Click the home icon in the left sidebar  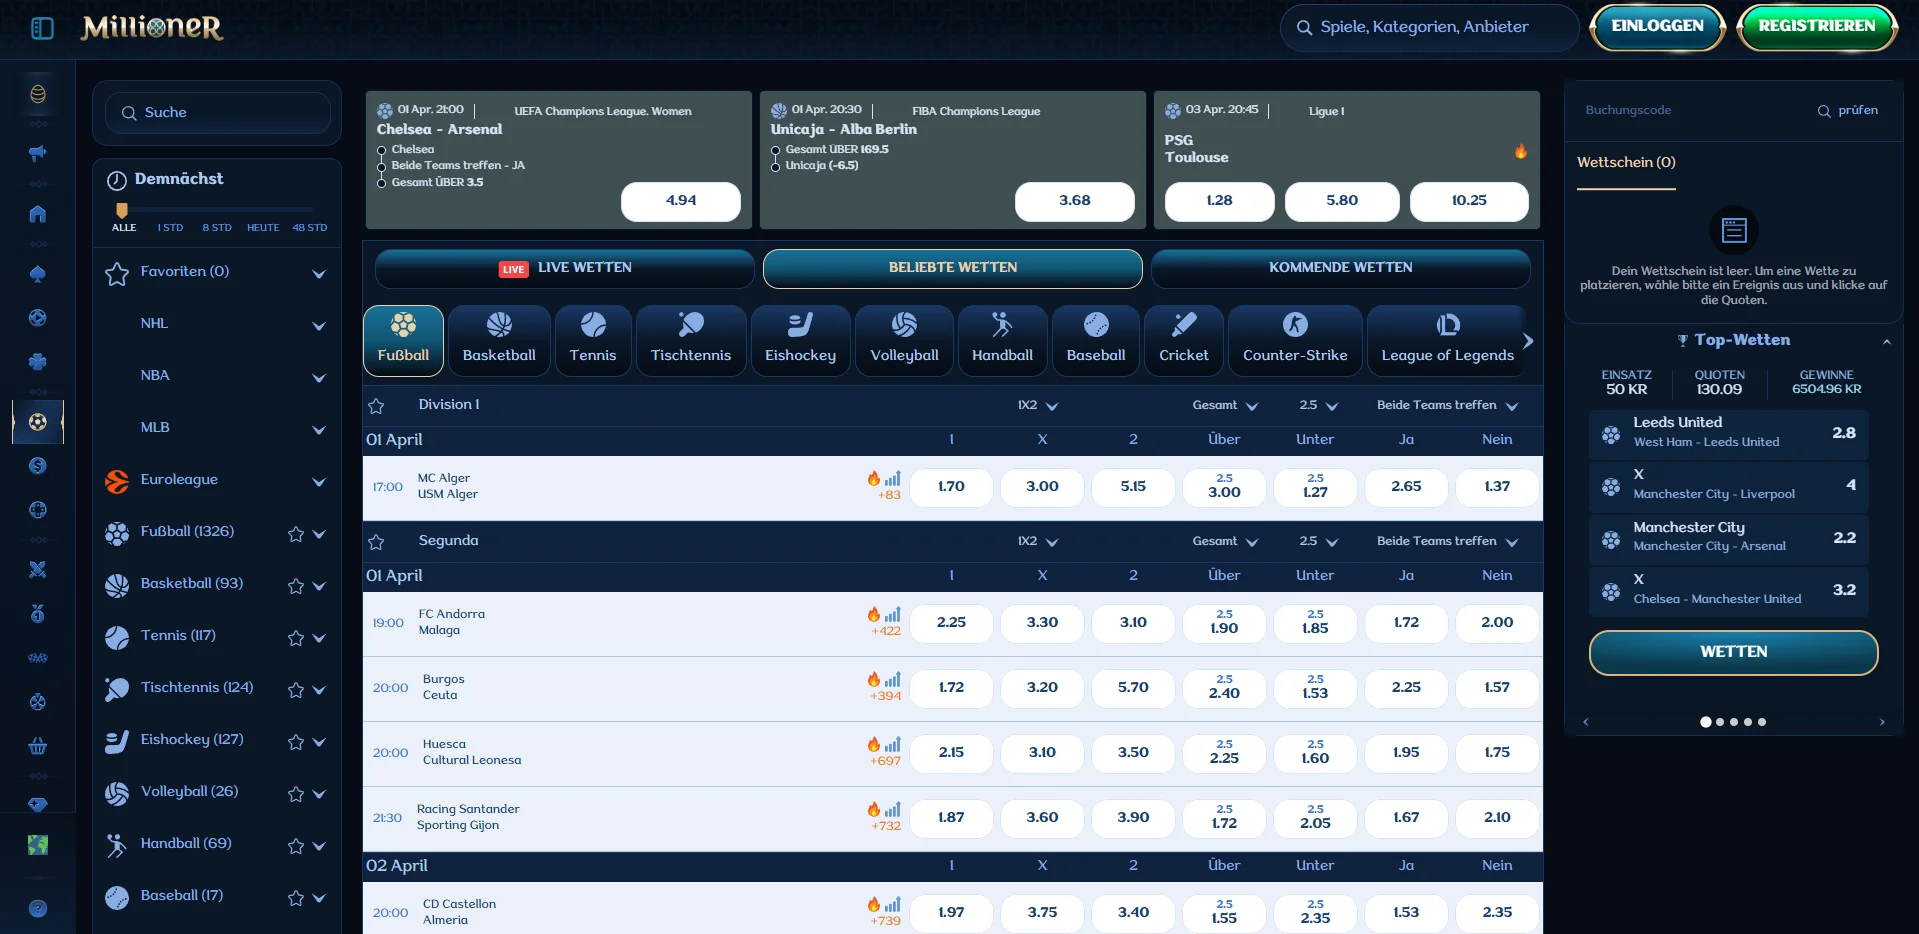point(37,214)
